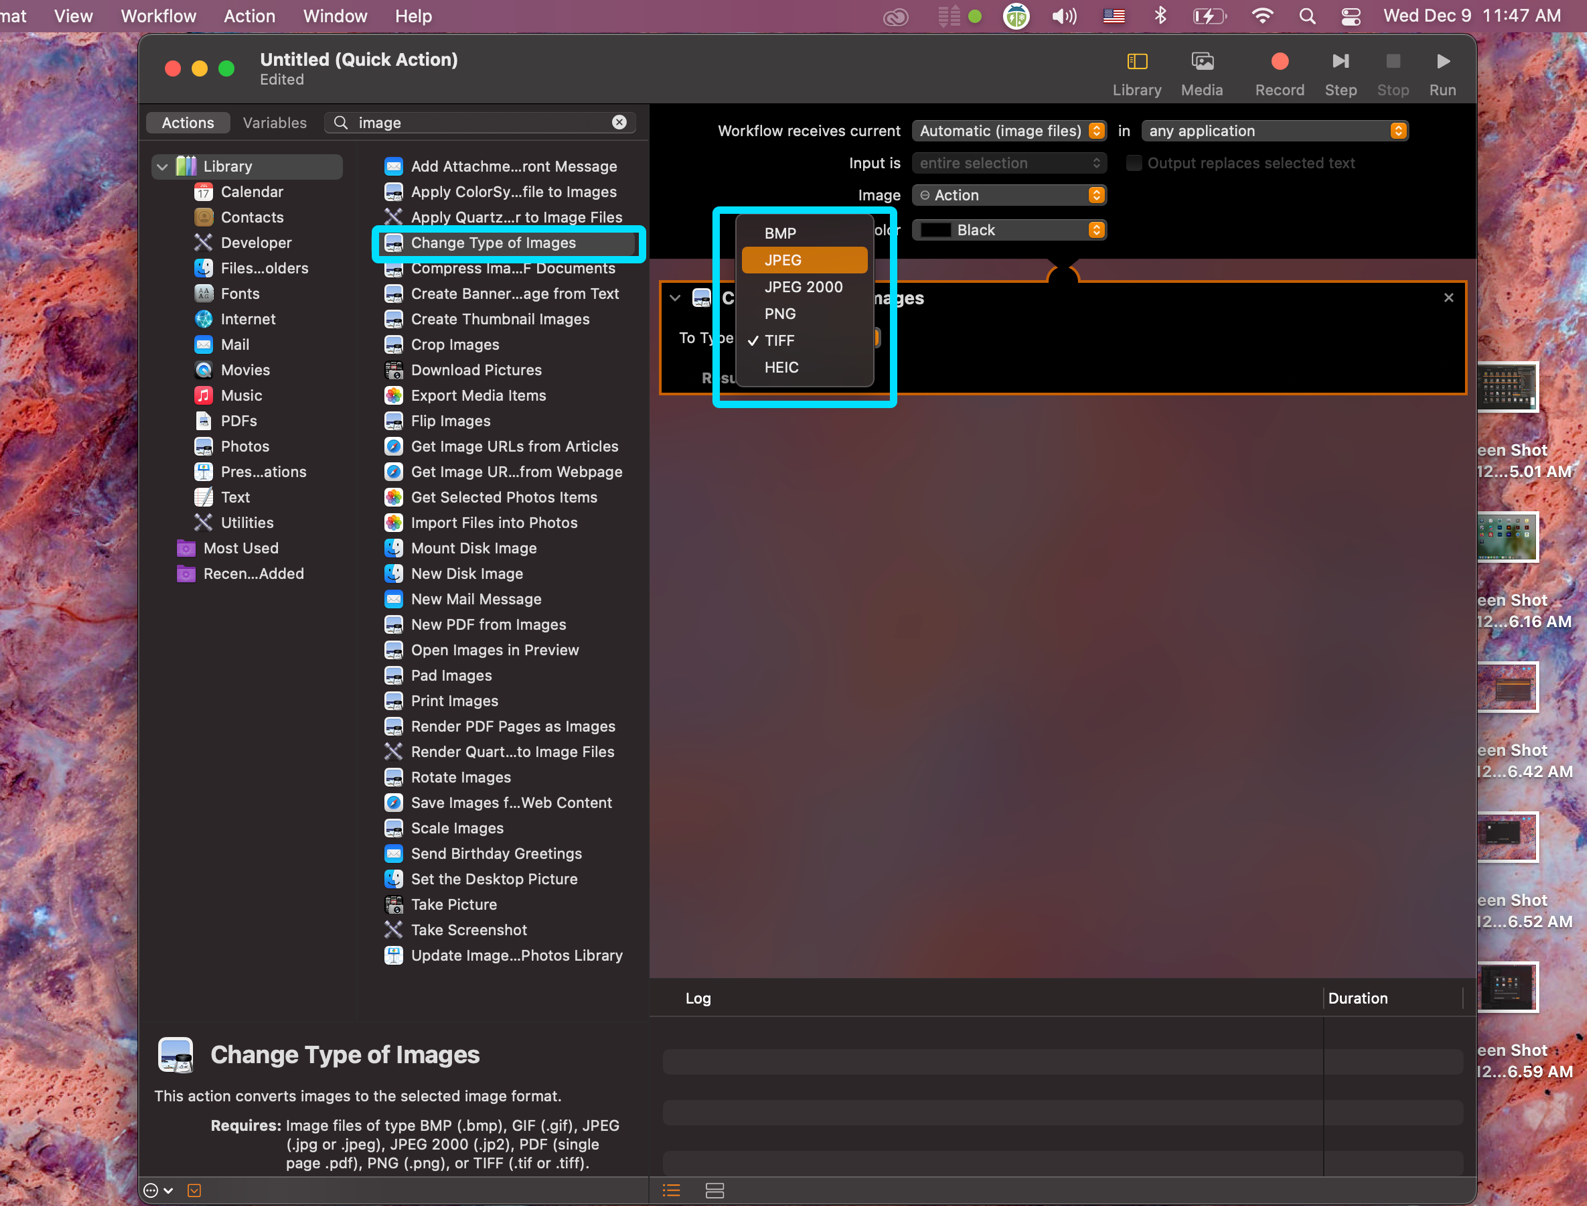The image size is (1587, 1206).
Task: Open the Screen Shot 6.59 AM desktop thumbnail
Action: [1507, 988]
